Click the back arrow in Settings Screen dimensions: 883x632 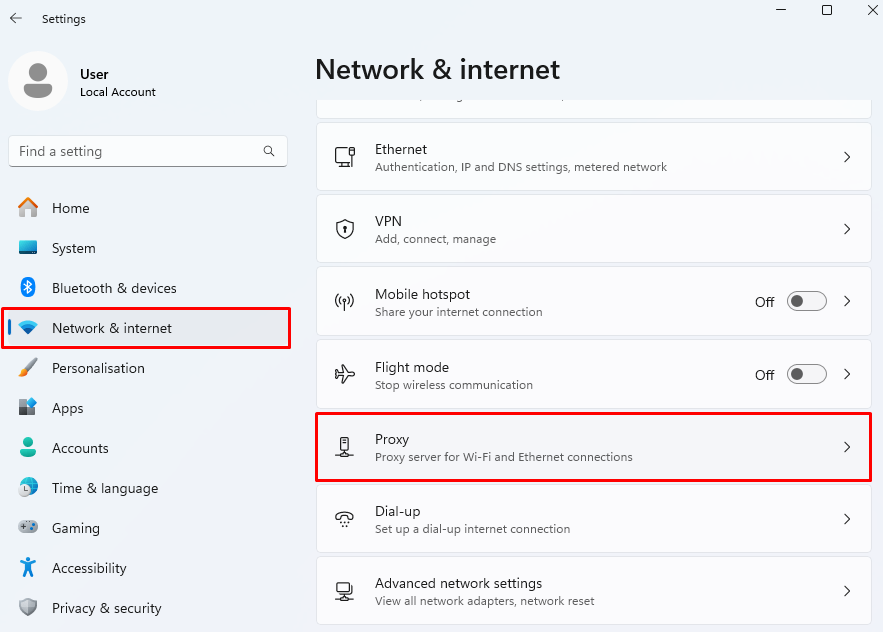[16, 19]
